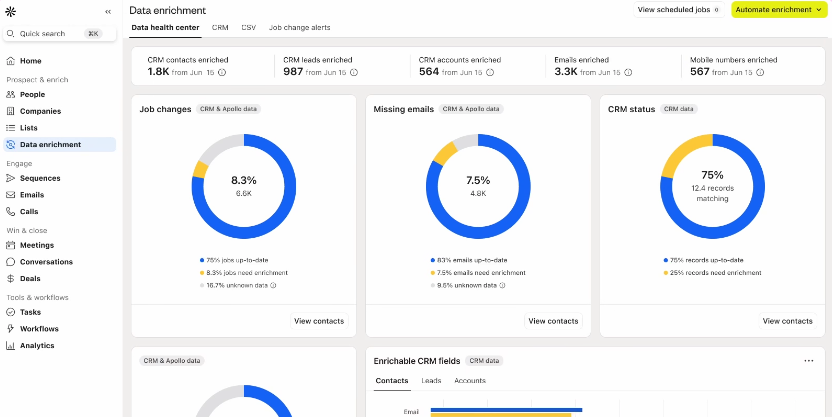Select the Leads tab in Enrichable CRM fields
The height and width of the screenshot is (417, 832).
pos(431,381)
